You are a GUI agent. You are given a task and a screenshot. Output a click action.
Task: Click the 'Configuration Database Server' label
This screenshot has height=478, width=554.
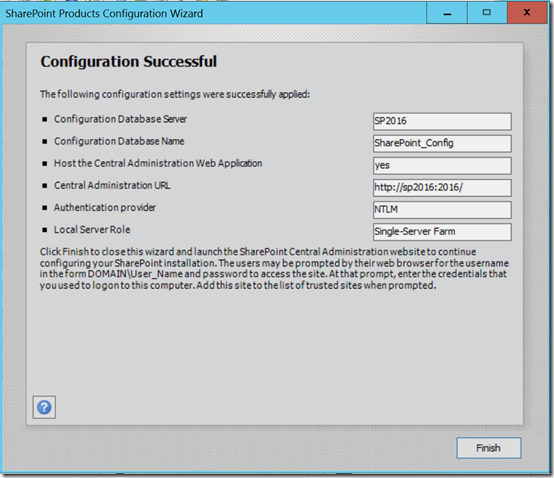tap(120, 119)
